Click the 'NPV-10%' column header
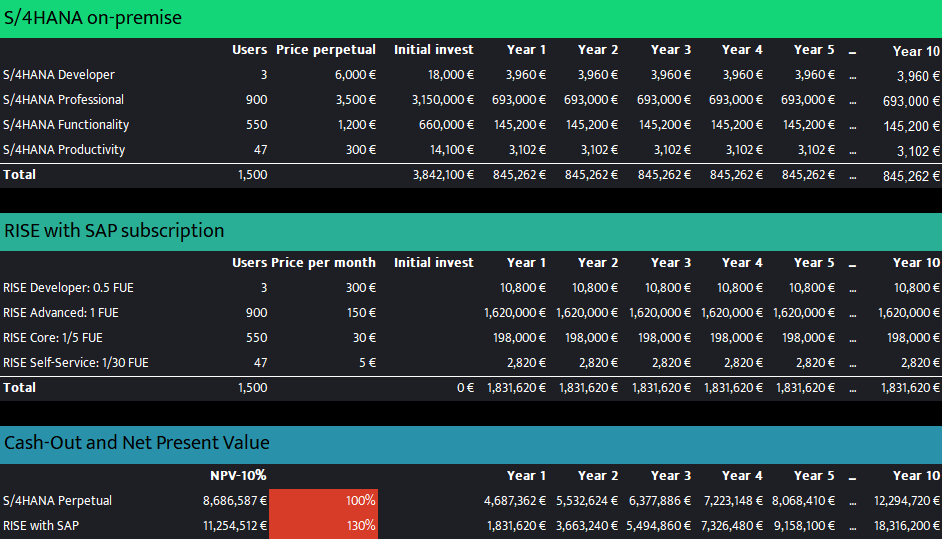The width and height of the screenshot is (942, 539). click(x=238, y=476)
